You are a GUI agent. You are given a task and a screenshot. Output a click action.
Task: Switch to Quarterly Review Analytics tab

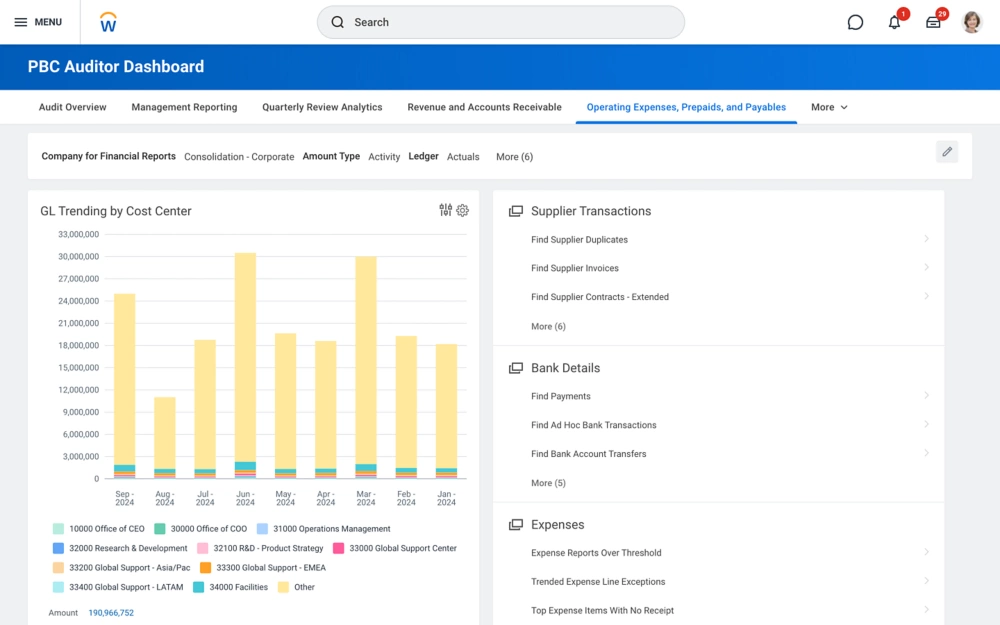(x=322, y=107)
